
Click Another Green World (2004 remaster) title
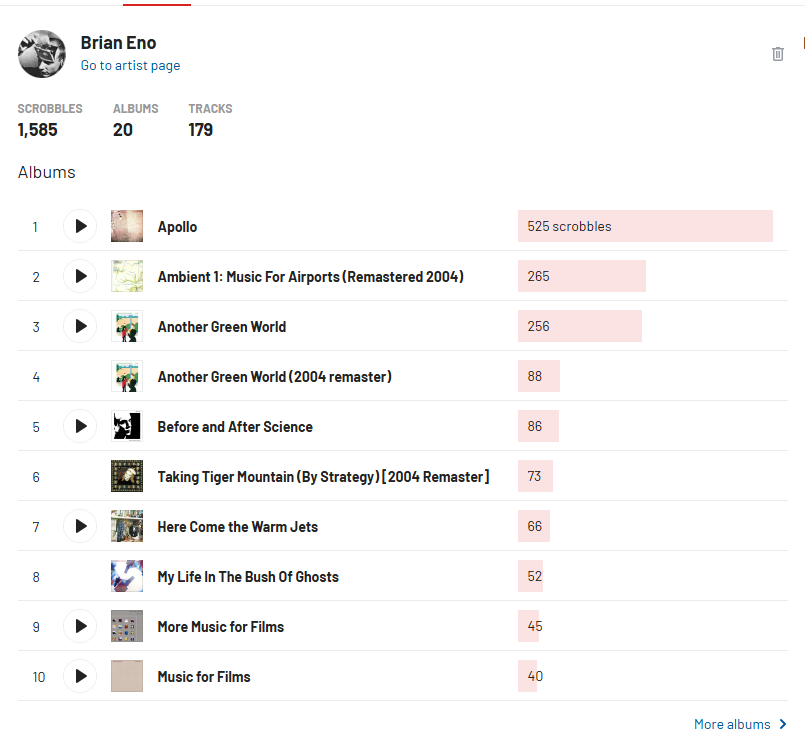tap(274, 377)
